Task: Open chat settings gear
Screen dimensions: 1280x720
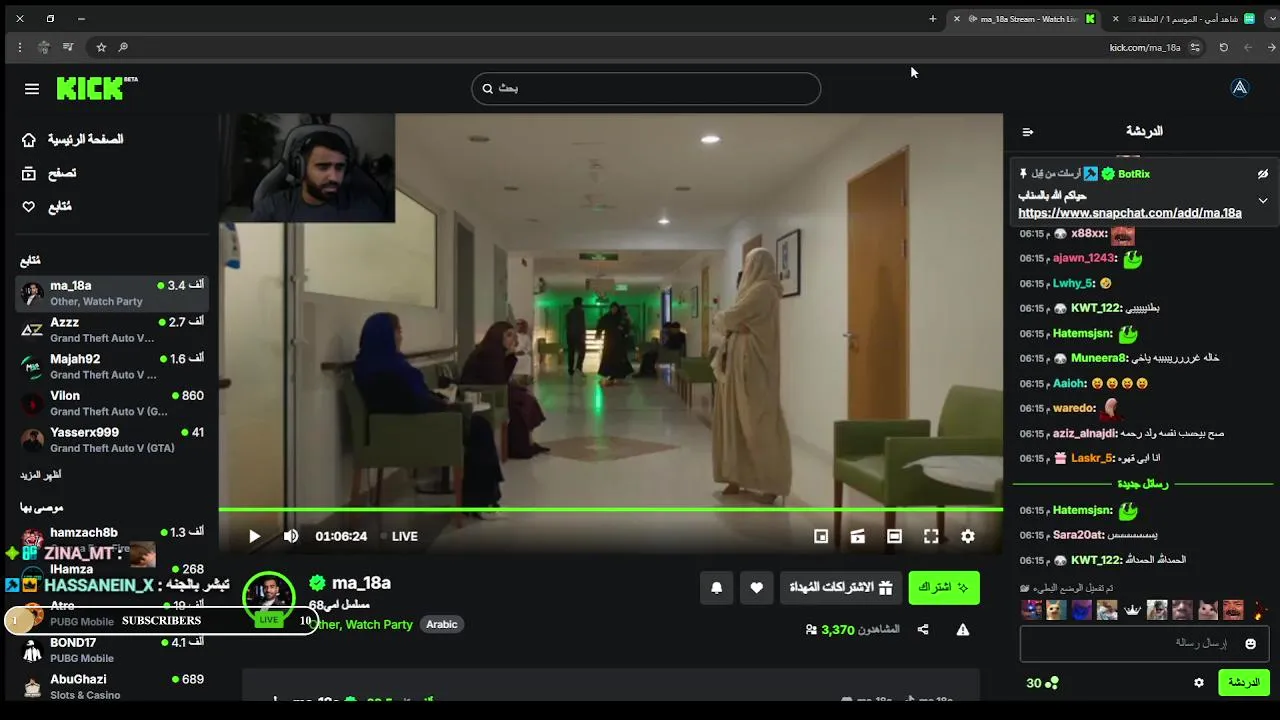Action: (x=1199, y=683)
